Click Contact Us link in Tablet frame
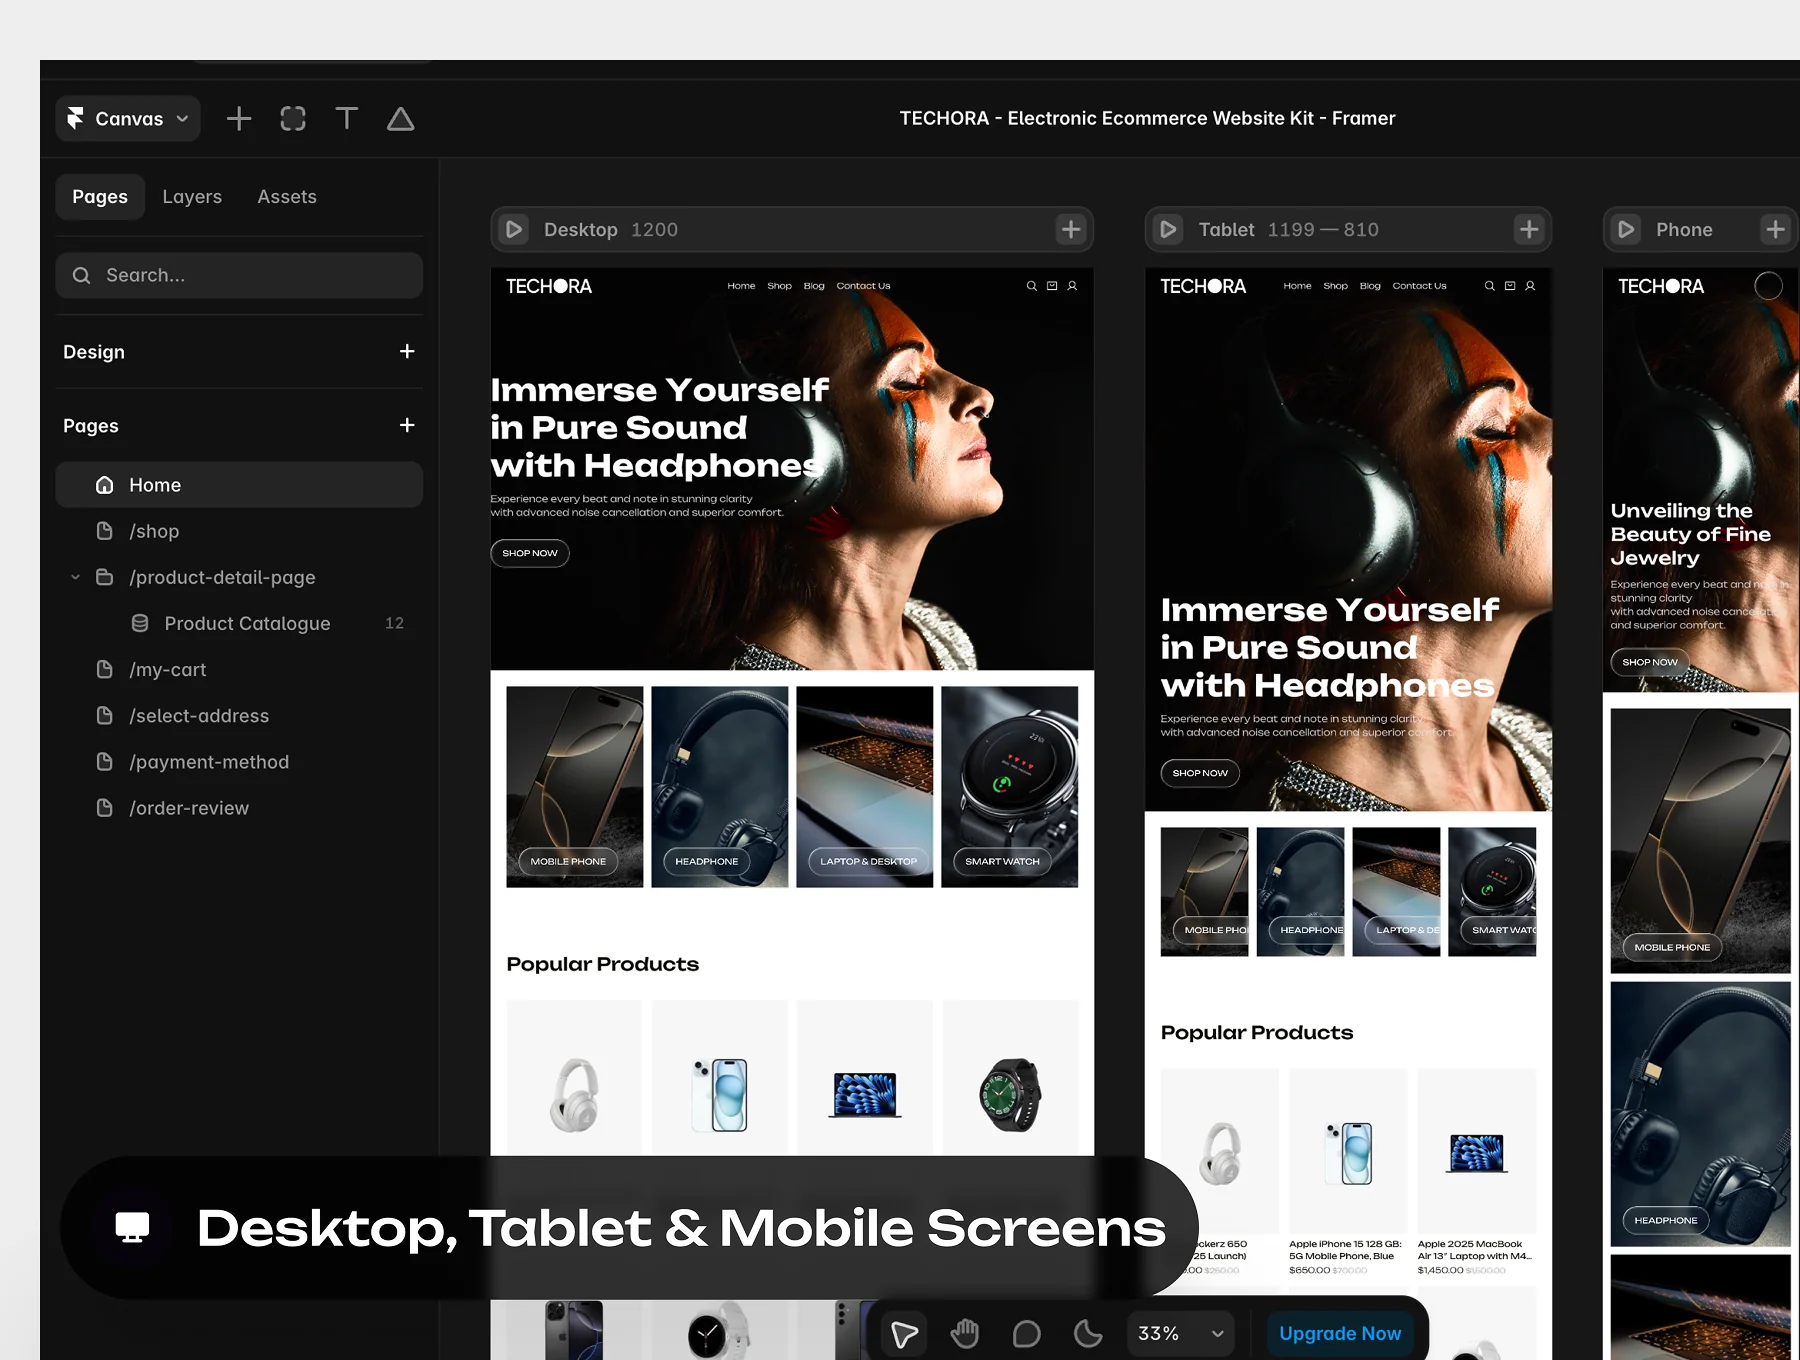Viewport: 1800px width, 1360px height. pyautogui.click(x=1419, y=286)
